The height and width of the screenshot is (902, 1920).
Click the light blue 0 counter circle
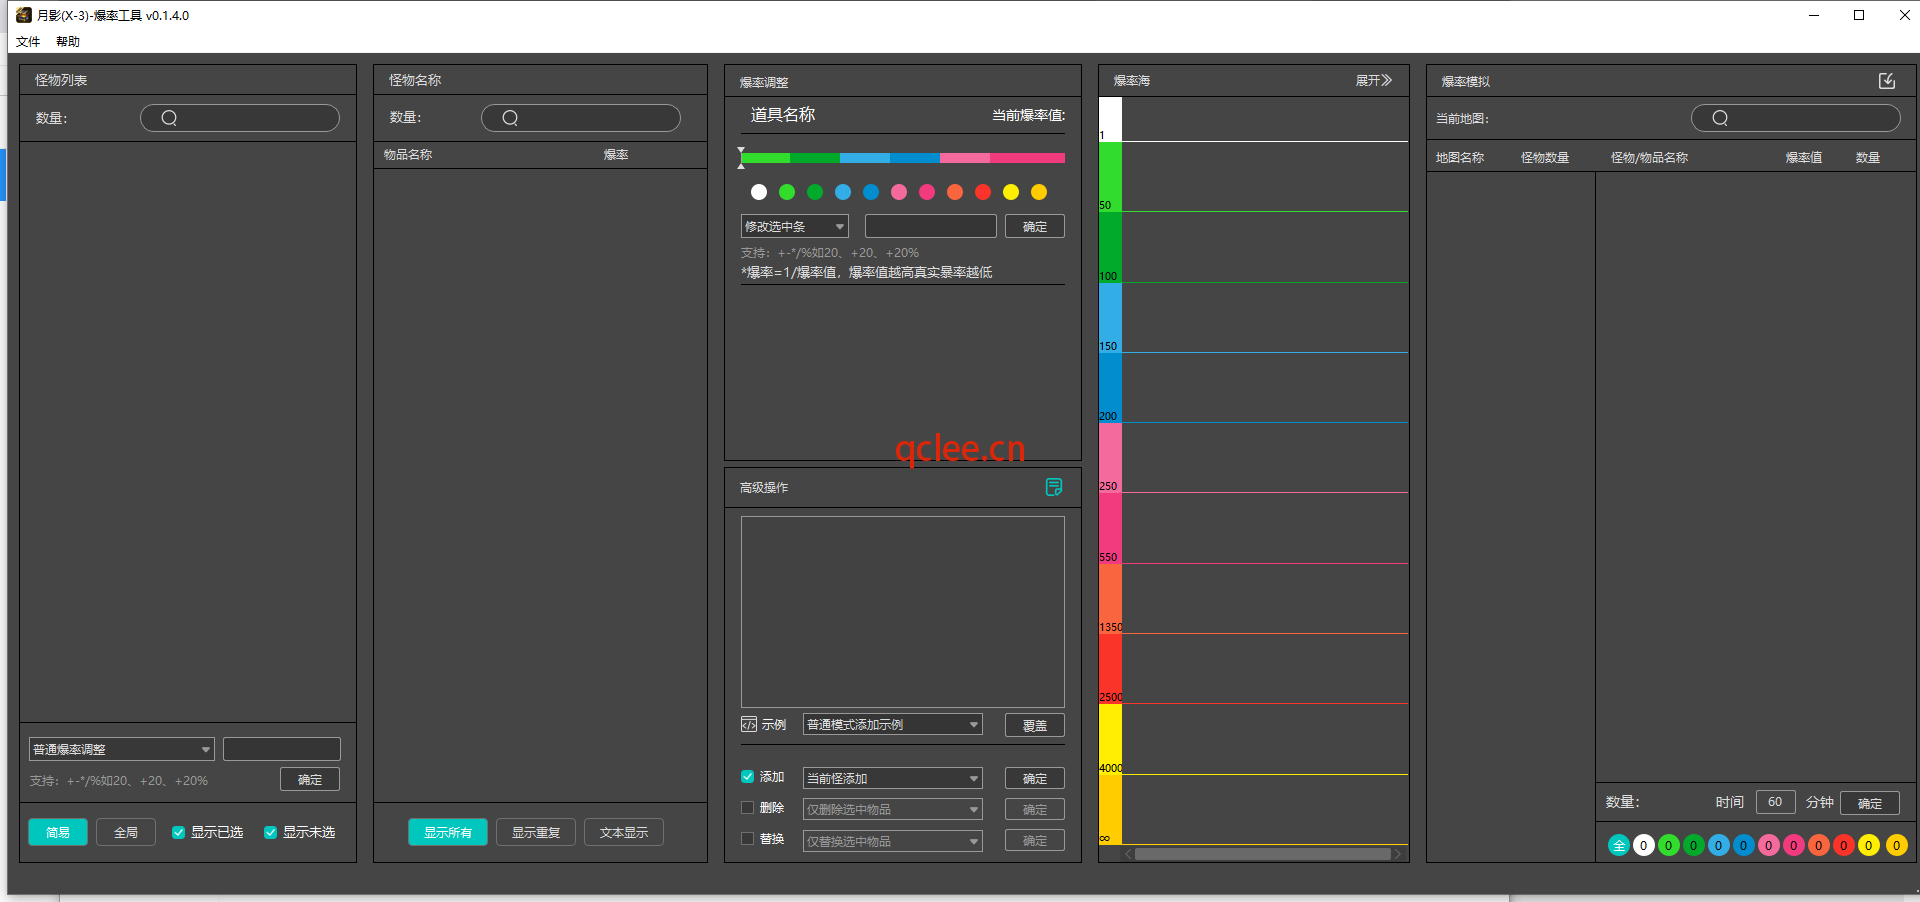coord(1718,845)
